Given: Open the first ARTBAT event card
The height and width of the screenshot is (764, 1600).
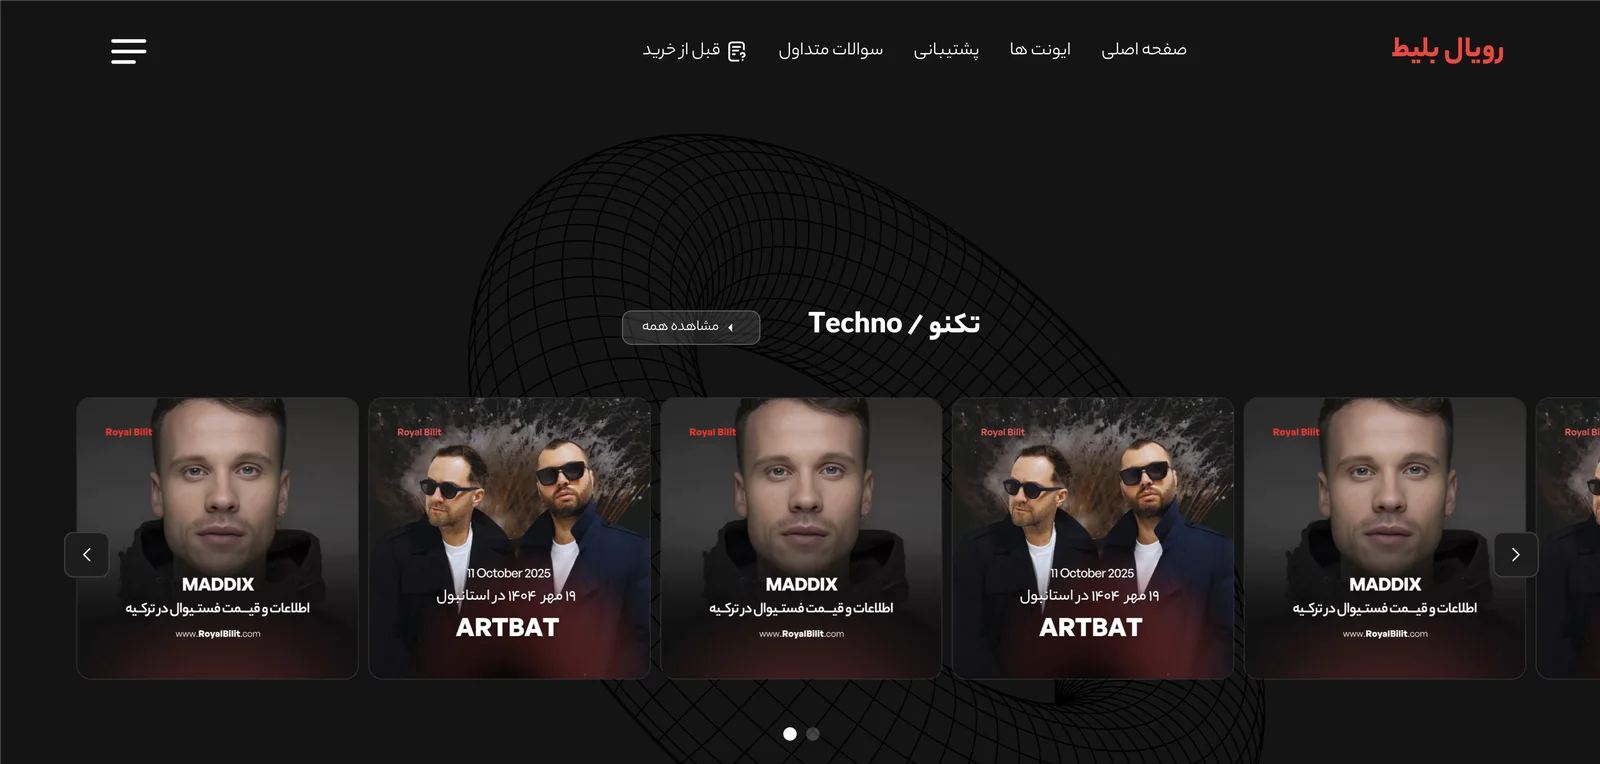Looking at the screenshot, I should click(x=509, y=538).
